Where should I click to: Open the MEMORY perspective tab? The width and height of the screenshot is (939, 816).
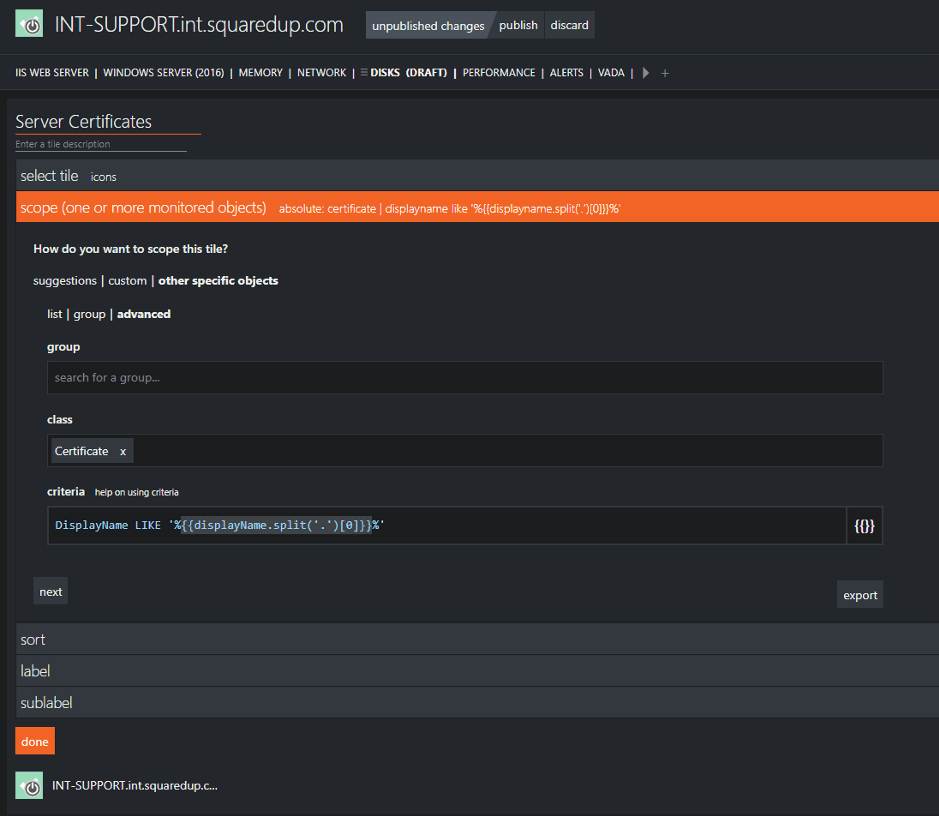click(x=261, y=72)
